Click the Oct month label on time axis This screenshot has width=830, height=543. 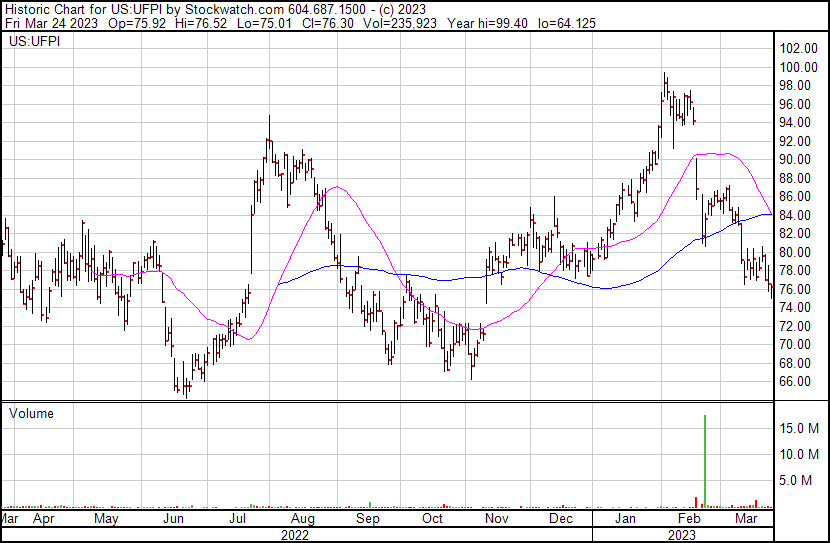[x=432, y=519]
